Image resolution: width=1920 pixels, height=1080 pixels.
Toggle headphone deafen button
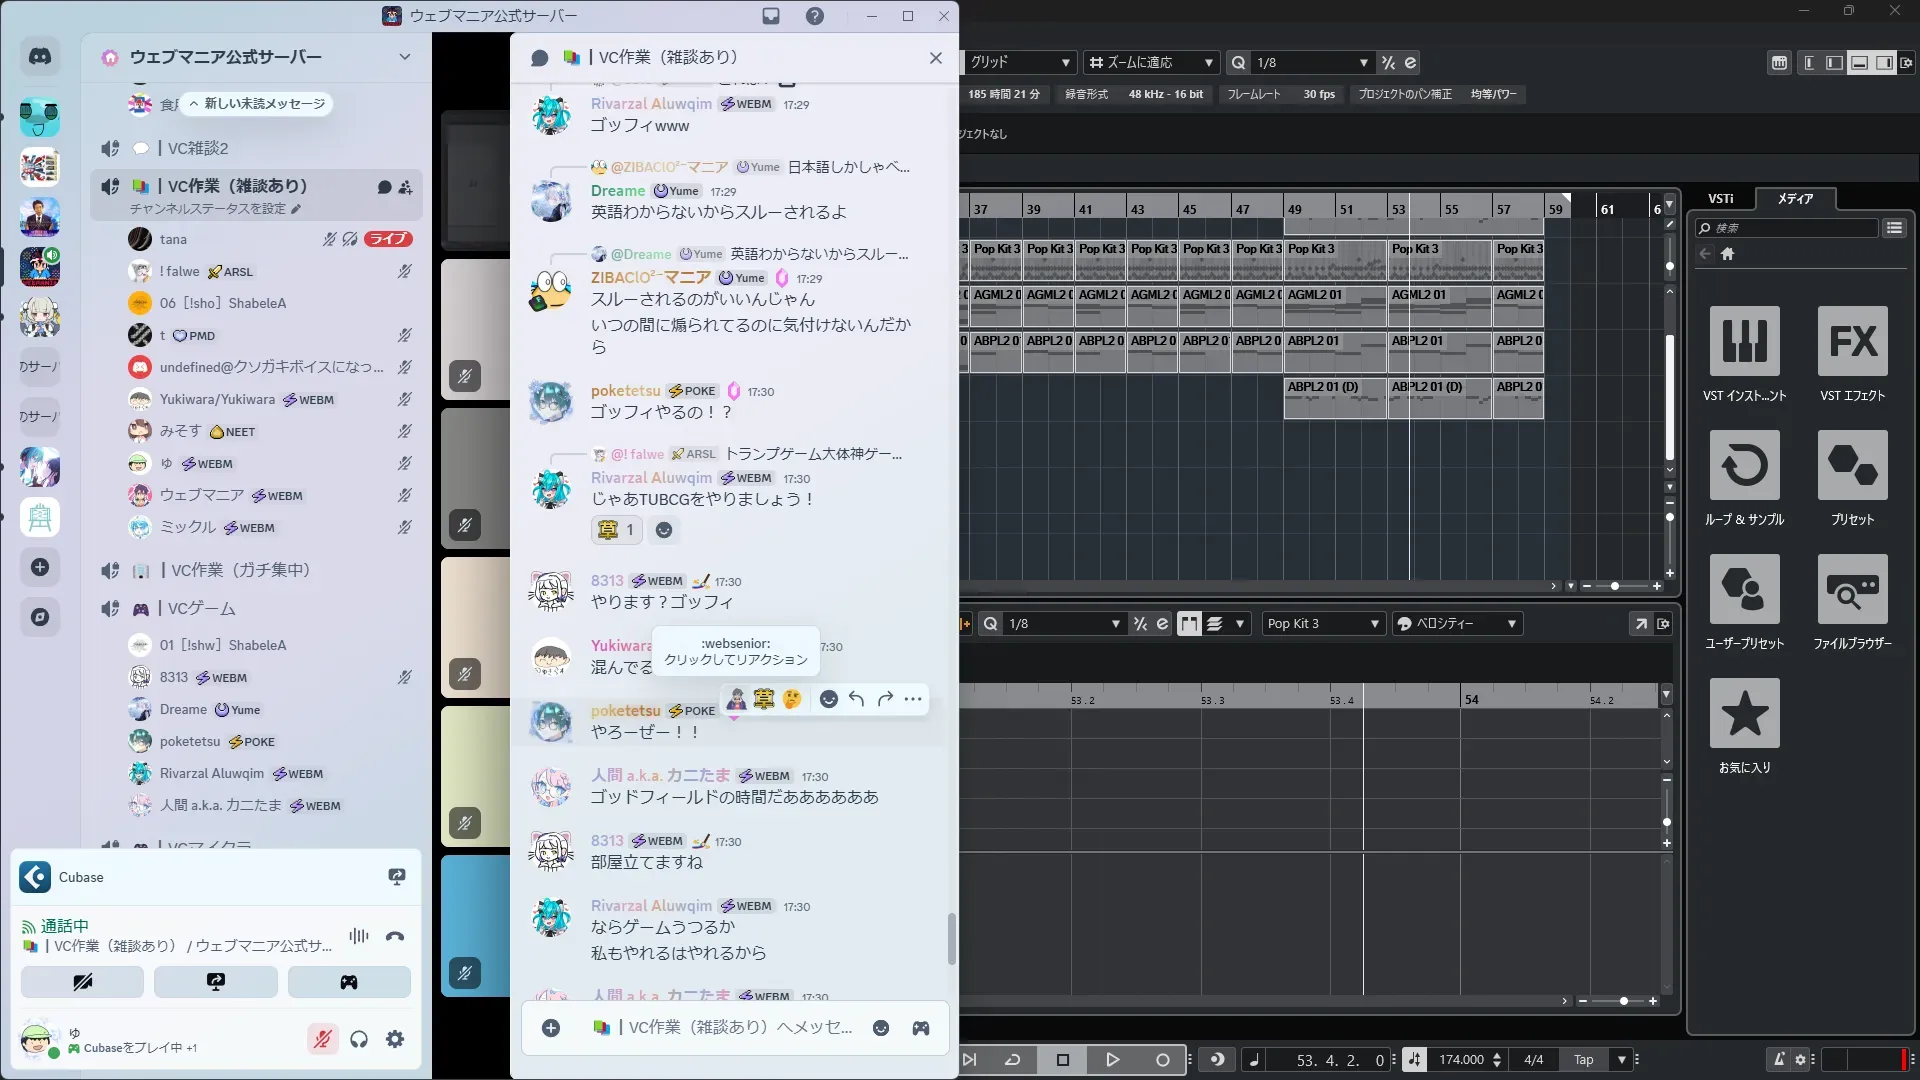[x=359, y=1040]
